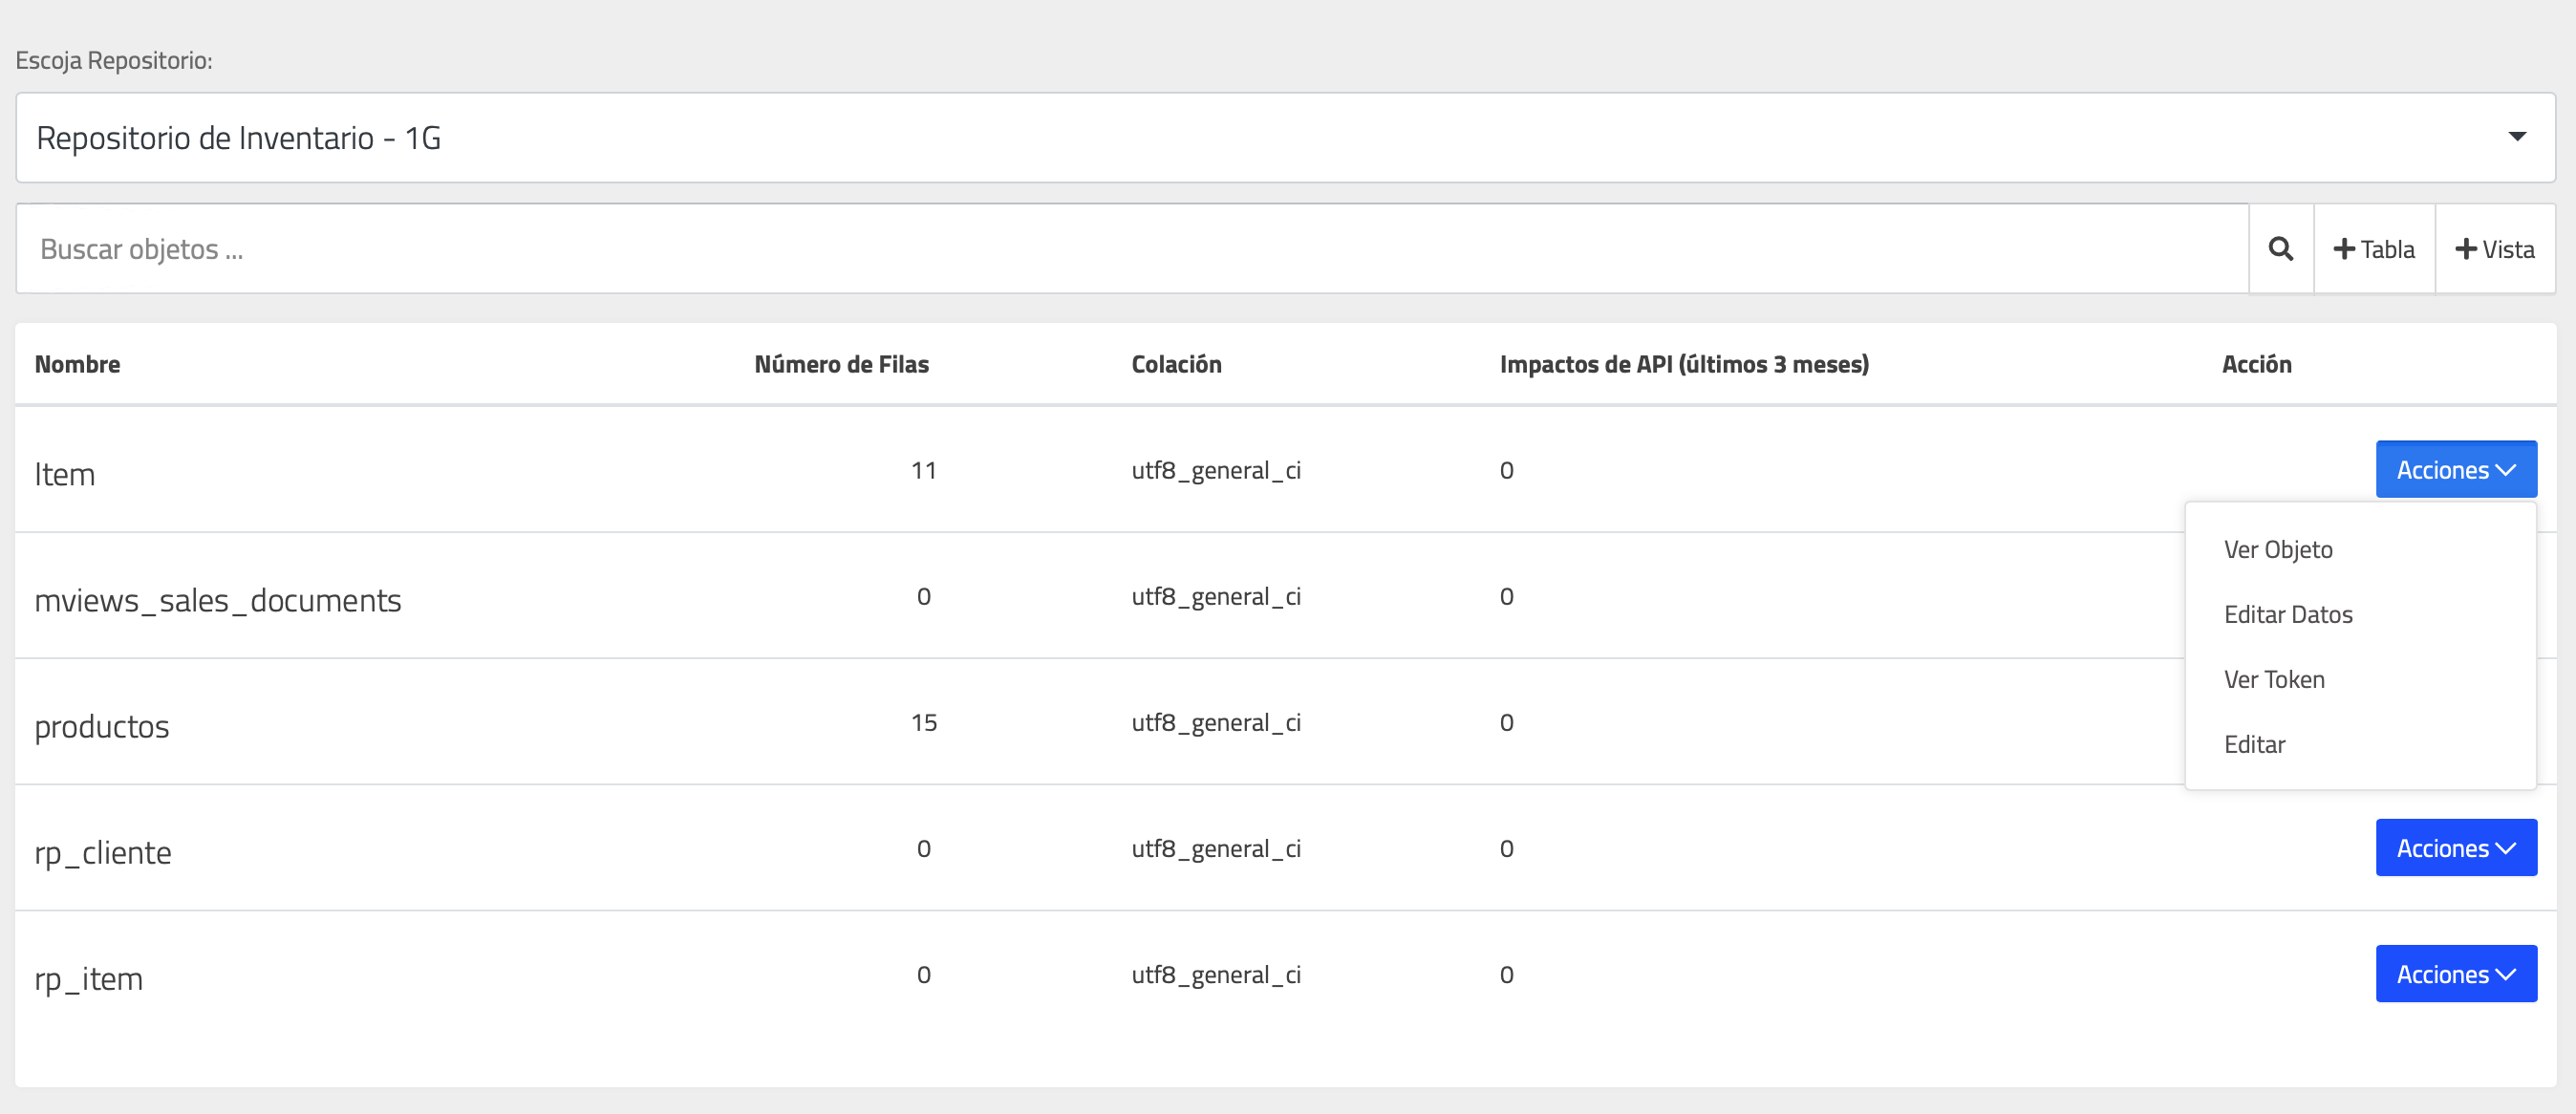Viewport: 2576px width, 1114px height.
Task: Click the magnifying glass search icon
Action: (x=2280, y=249)
